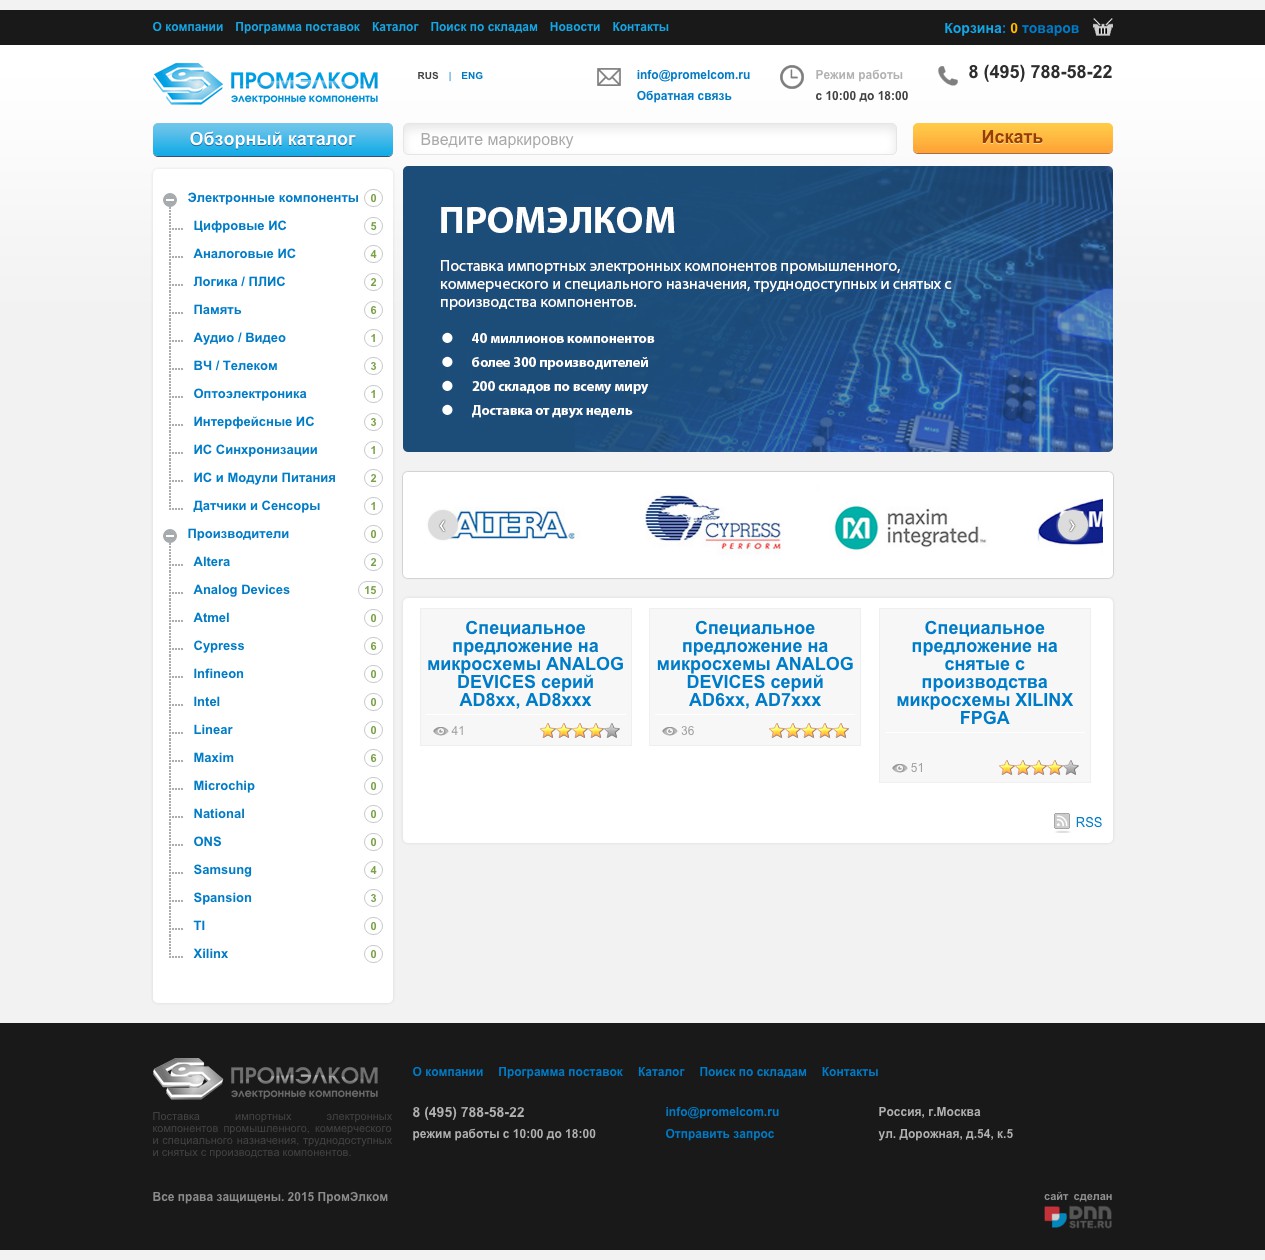This screenshot has width=1265, height=1260.
Task: Click the phone handset icon
Action: pos(947,75)
